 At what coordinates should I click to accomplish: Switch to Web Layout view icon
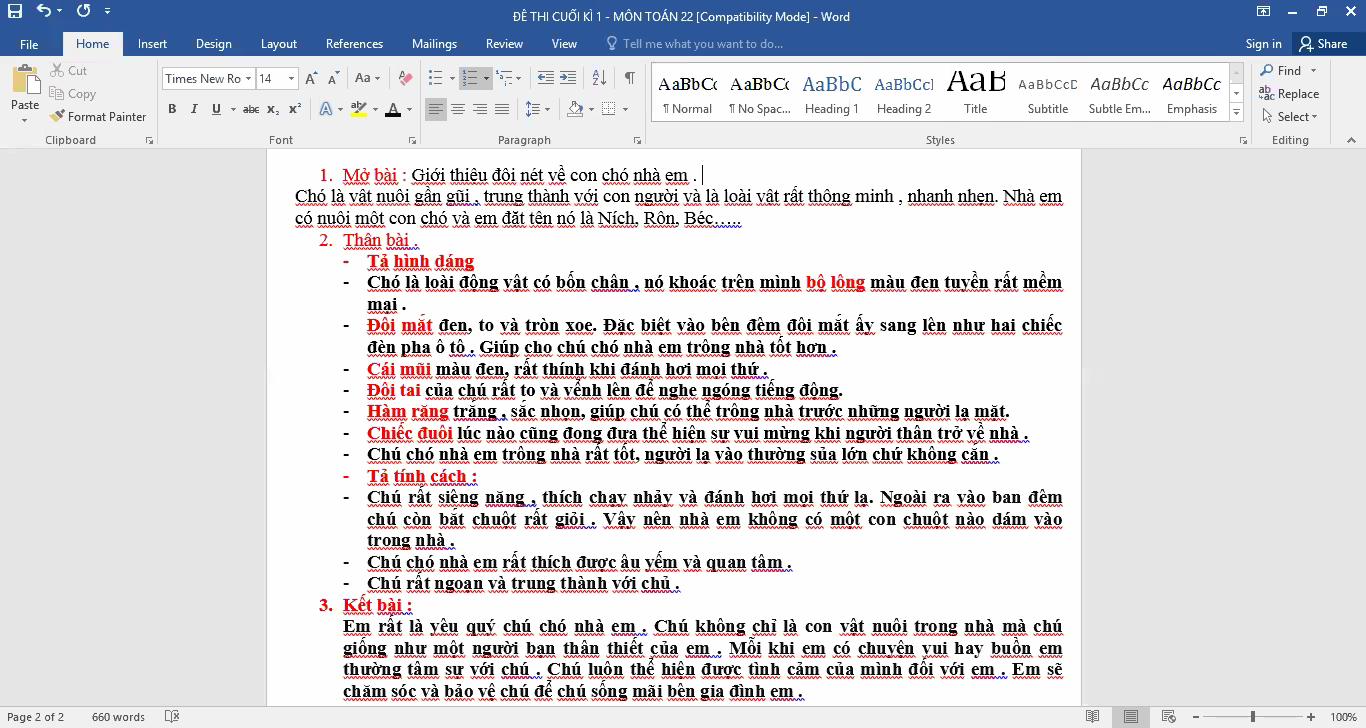point(1167,717)
